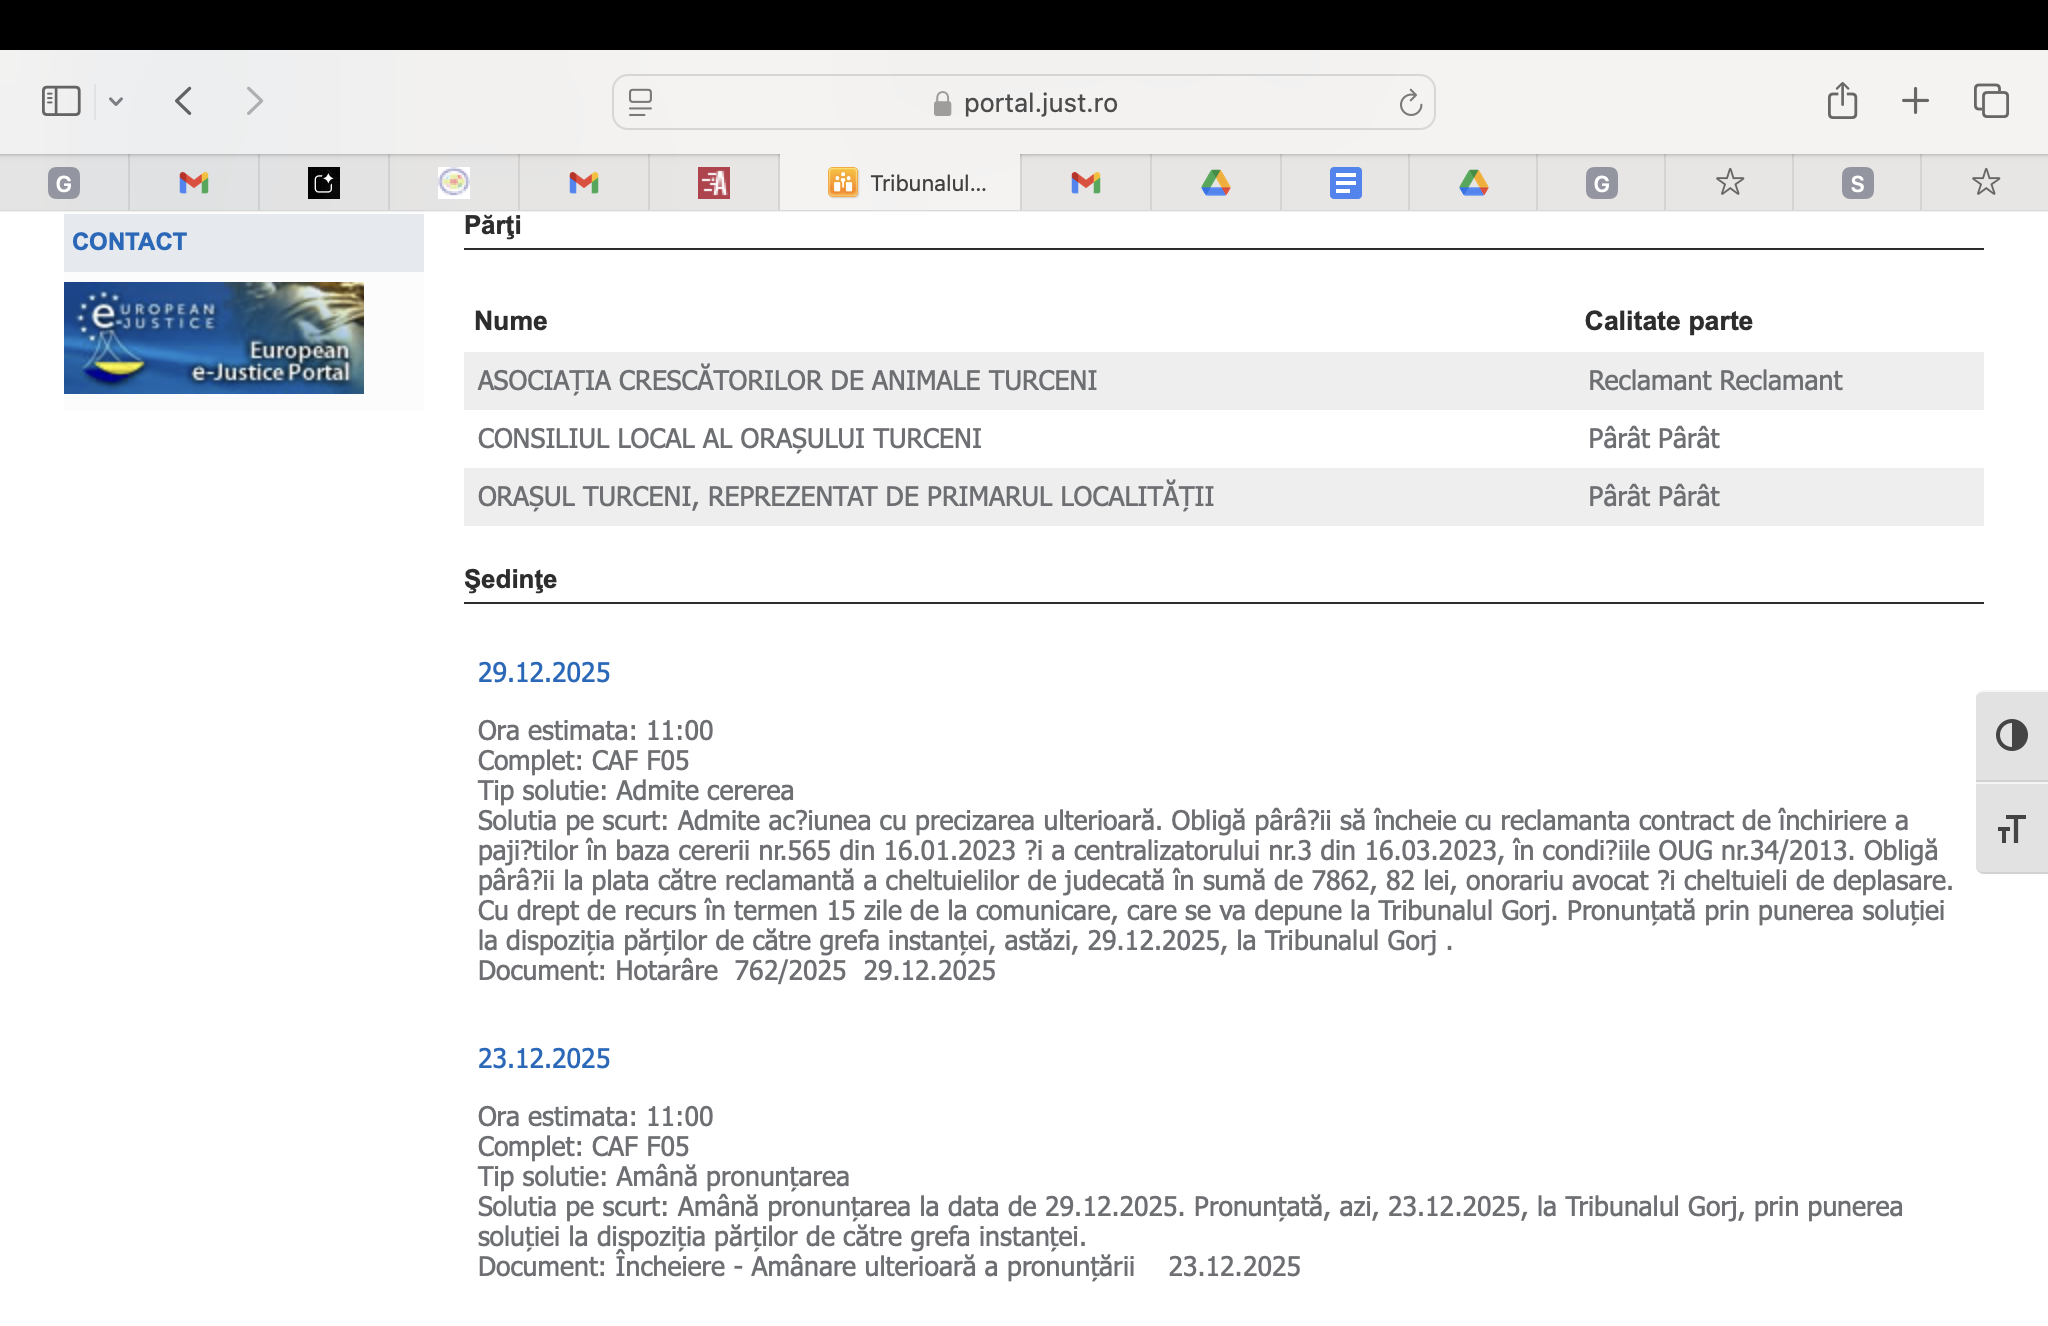The height and width of the screenshot is (1326, 2048).
Task: Toggle high contrast mode button
Action: [2011, 736]
